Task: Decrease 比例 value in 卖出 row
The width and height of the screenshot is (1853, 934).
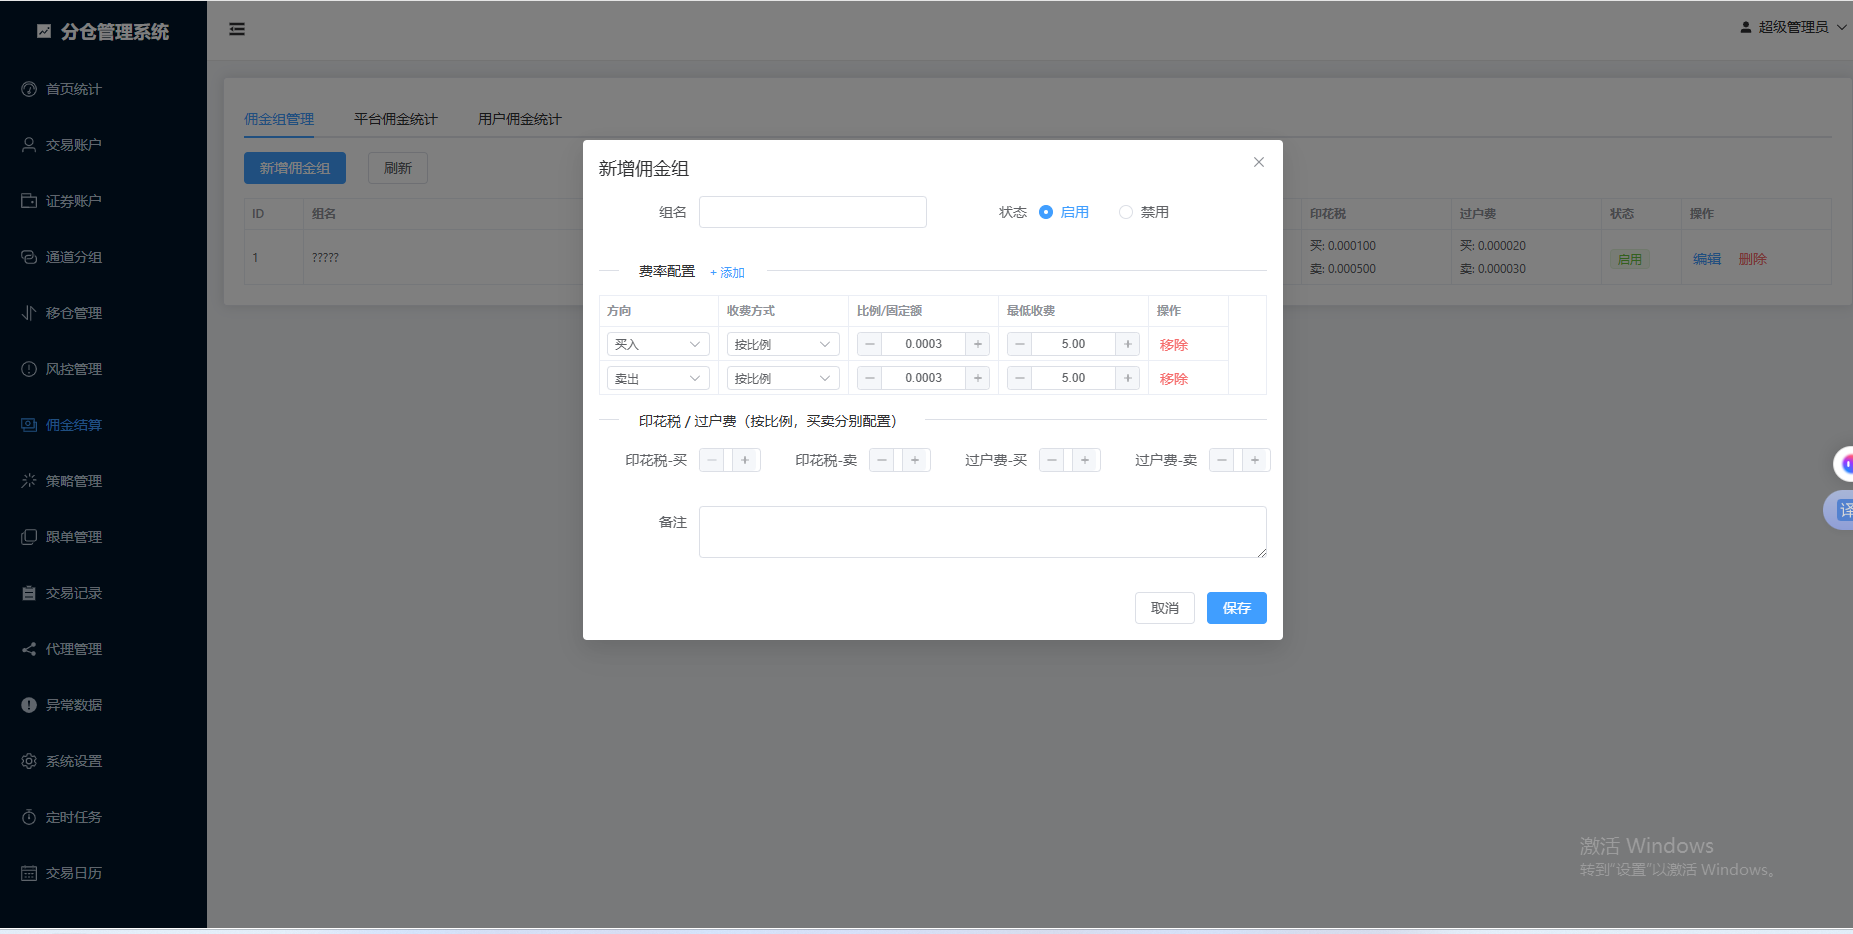Action: click(870, 378)
